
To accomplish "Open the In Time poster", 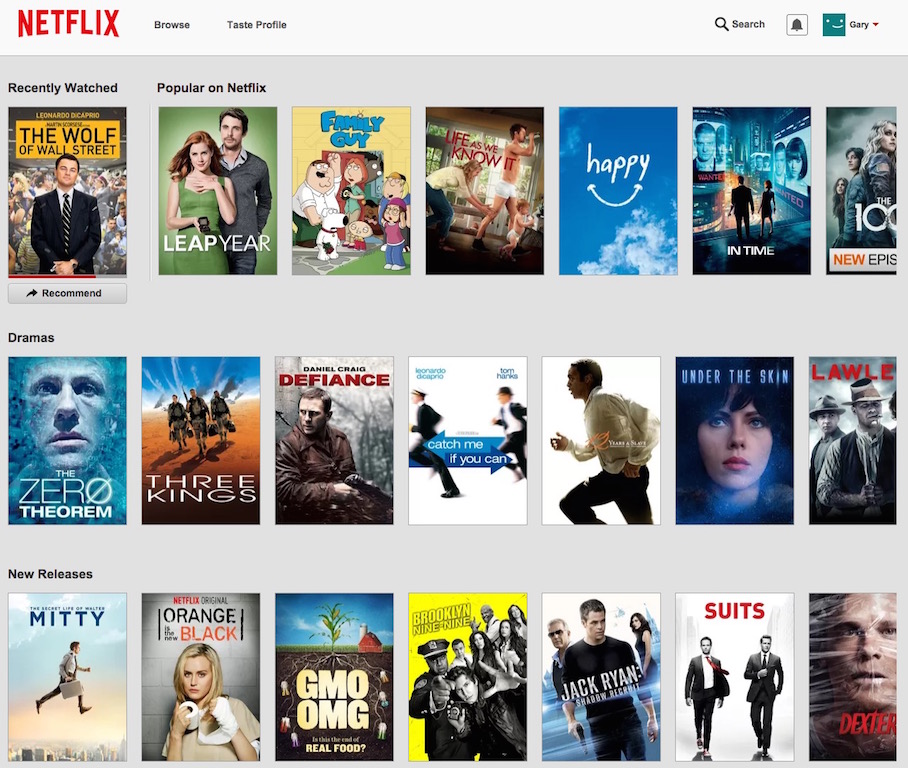I will click(752, 191).
